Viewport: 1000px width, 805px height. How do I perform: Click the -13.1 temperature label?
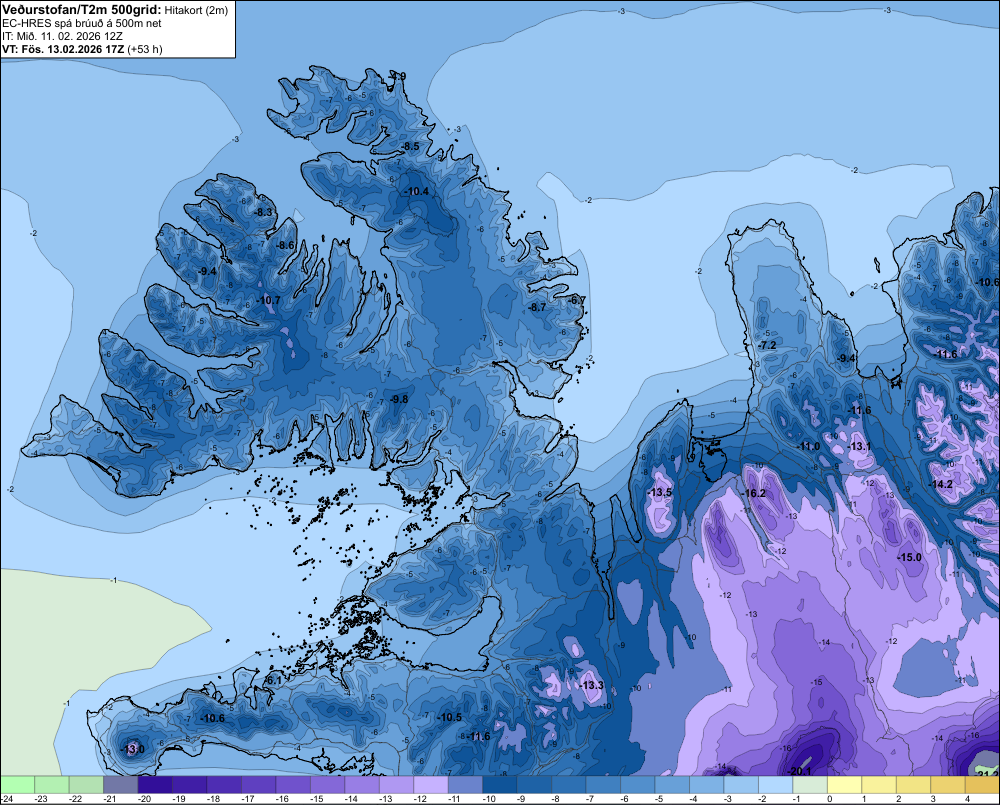tap(860, 447)
